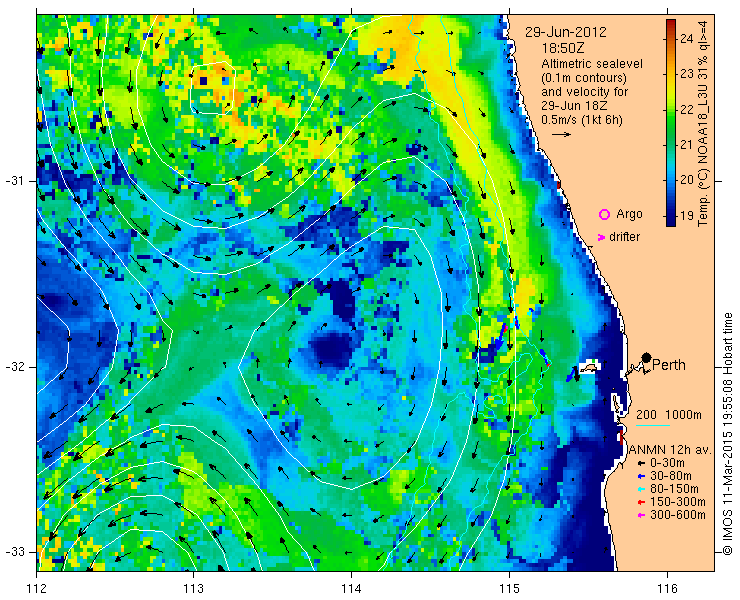Screen dimensions: 740x600
Task: Click the blue 30-80m legend arrow
Action: tap(641, 476)
